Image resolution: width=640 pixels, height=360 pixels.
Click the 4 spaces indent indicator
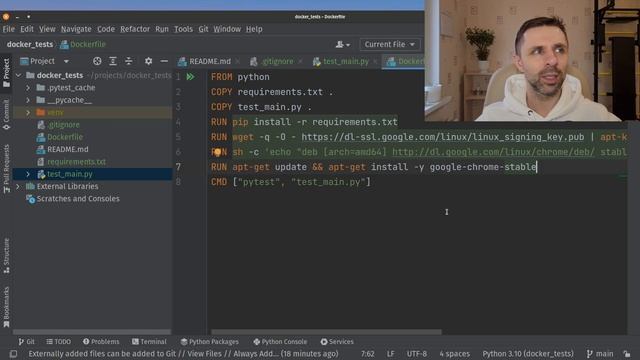[x=454, y=354]
